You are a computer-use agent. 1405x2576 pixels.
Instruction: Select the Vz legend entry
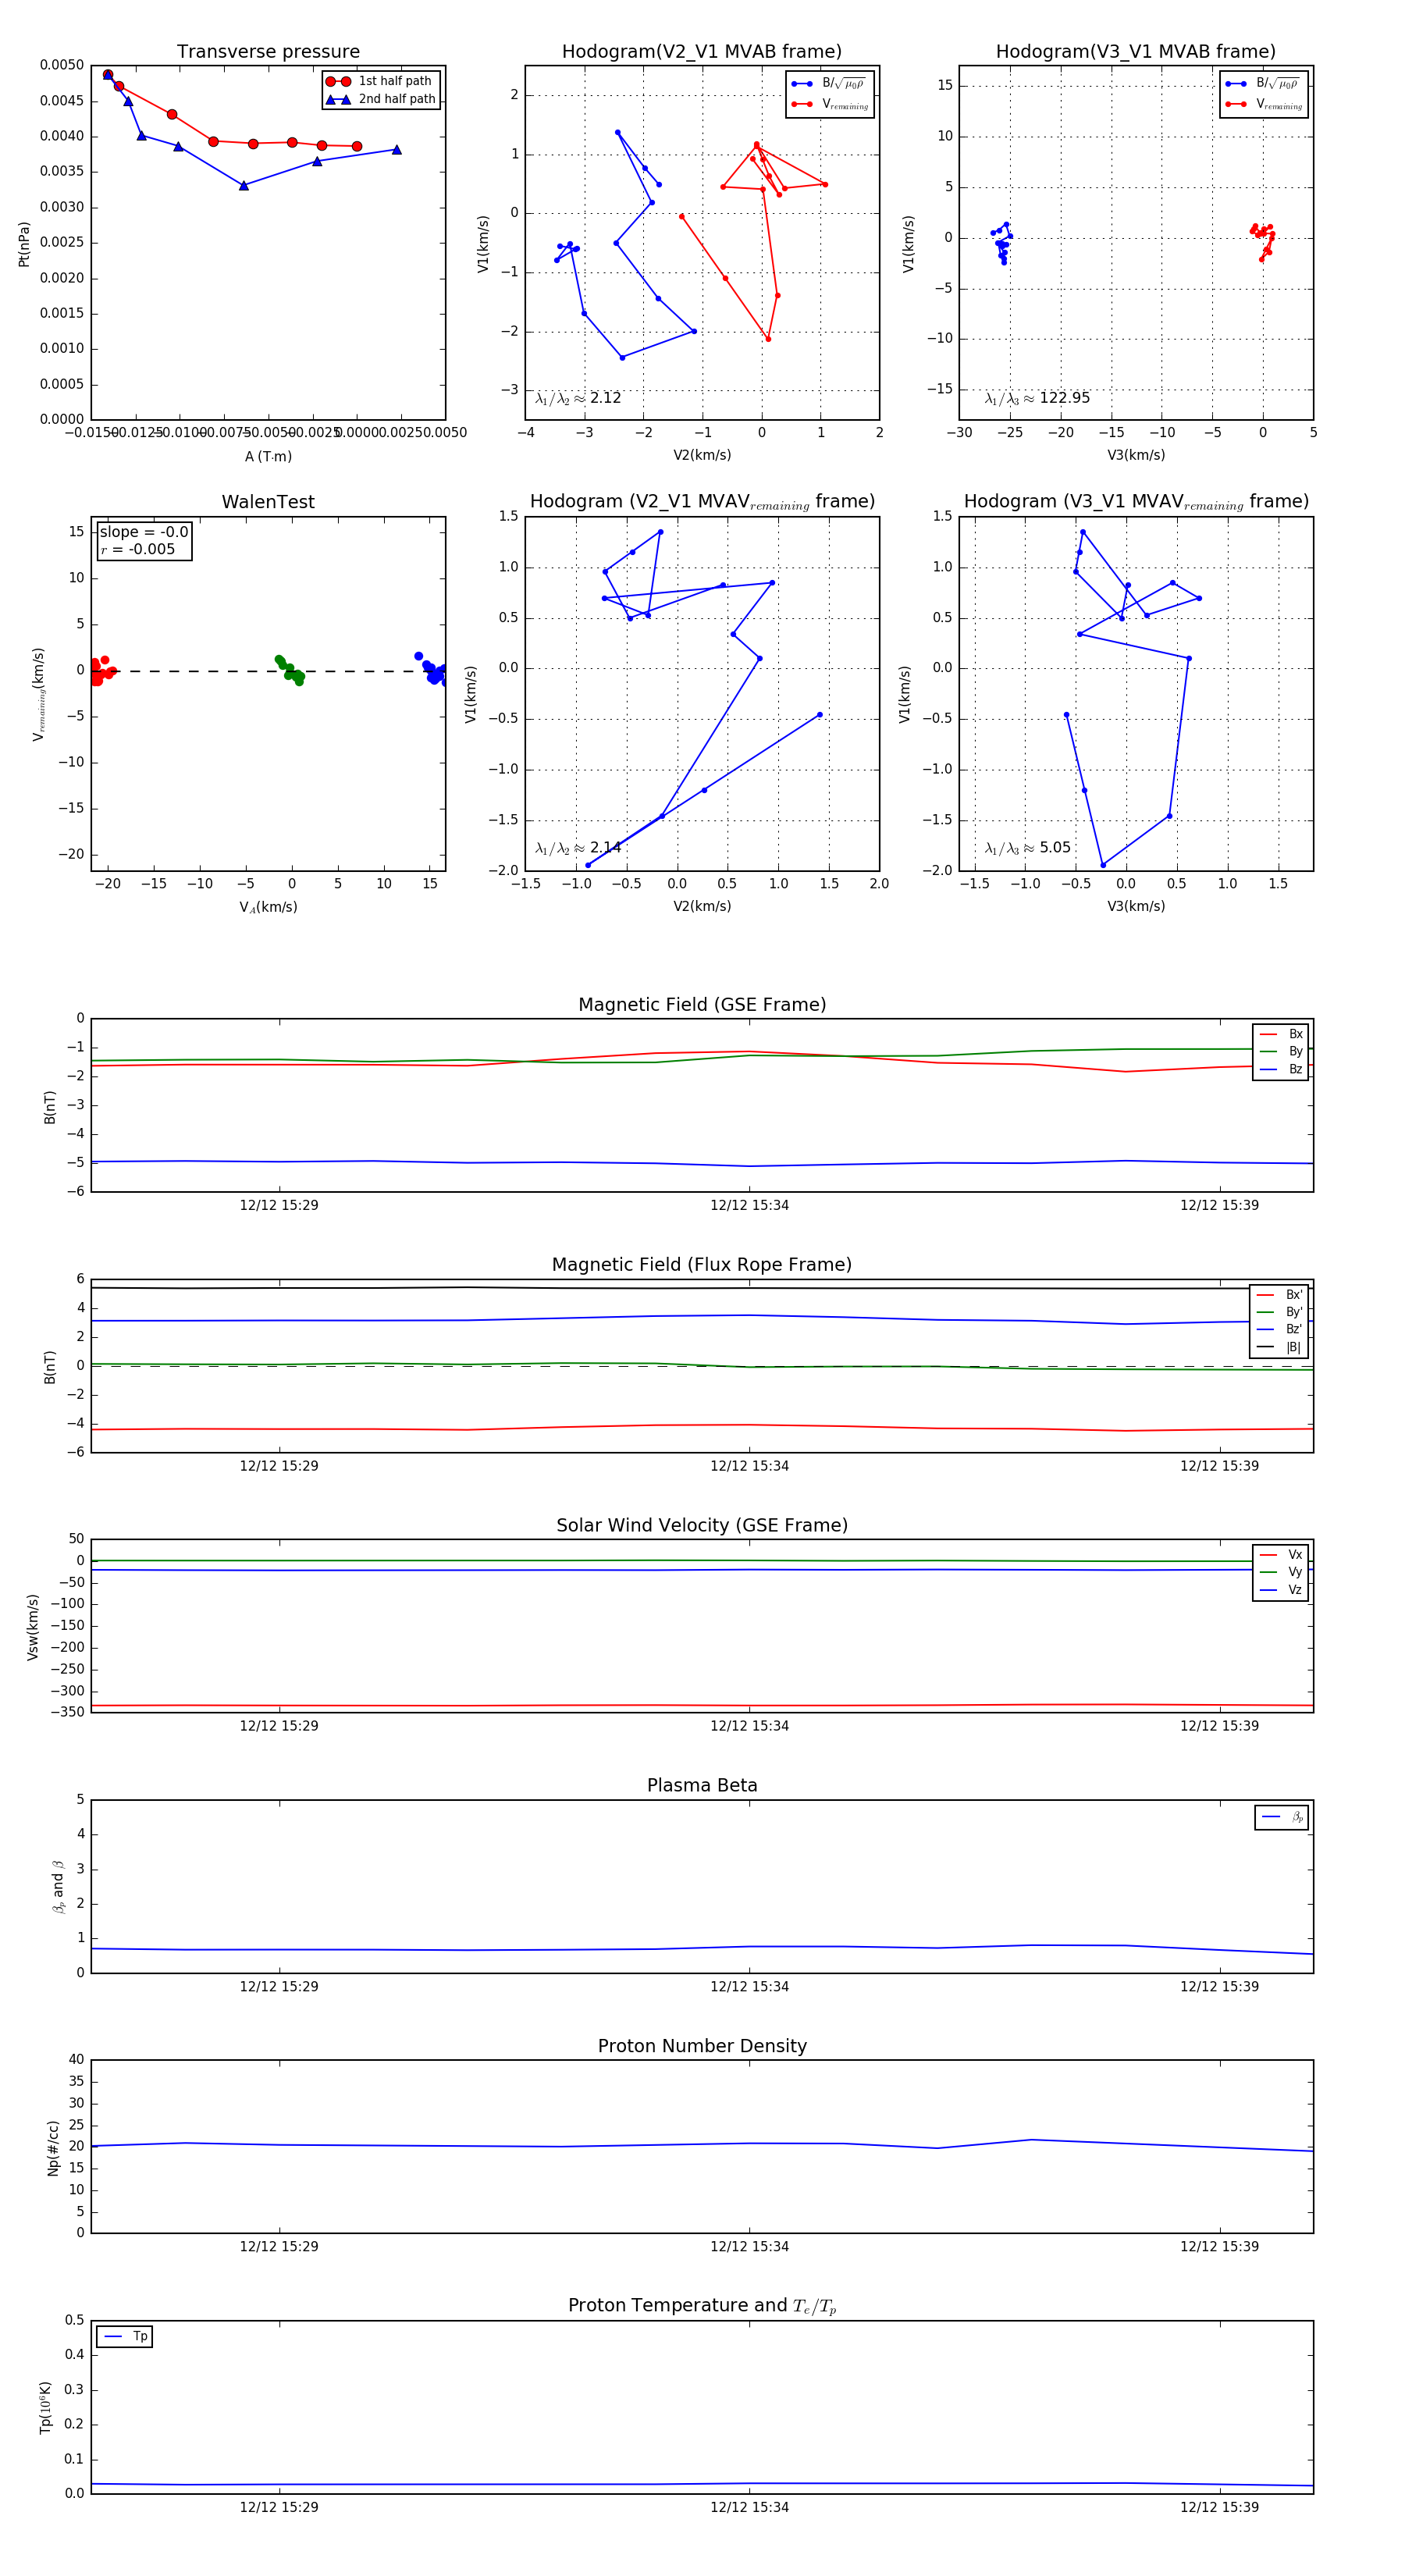(1281, 1590)
